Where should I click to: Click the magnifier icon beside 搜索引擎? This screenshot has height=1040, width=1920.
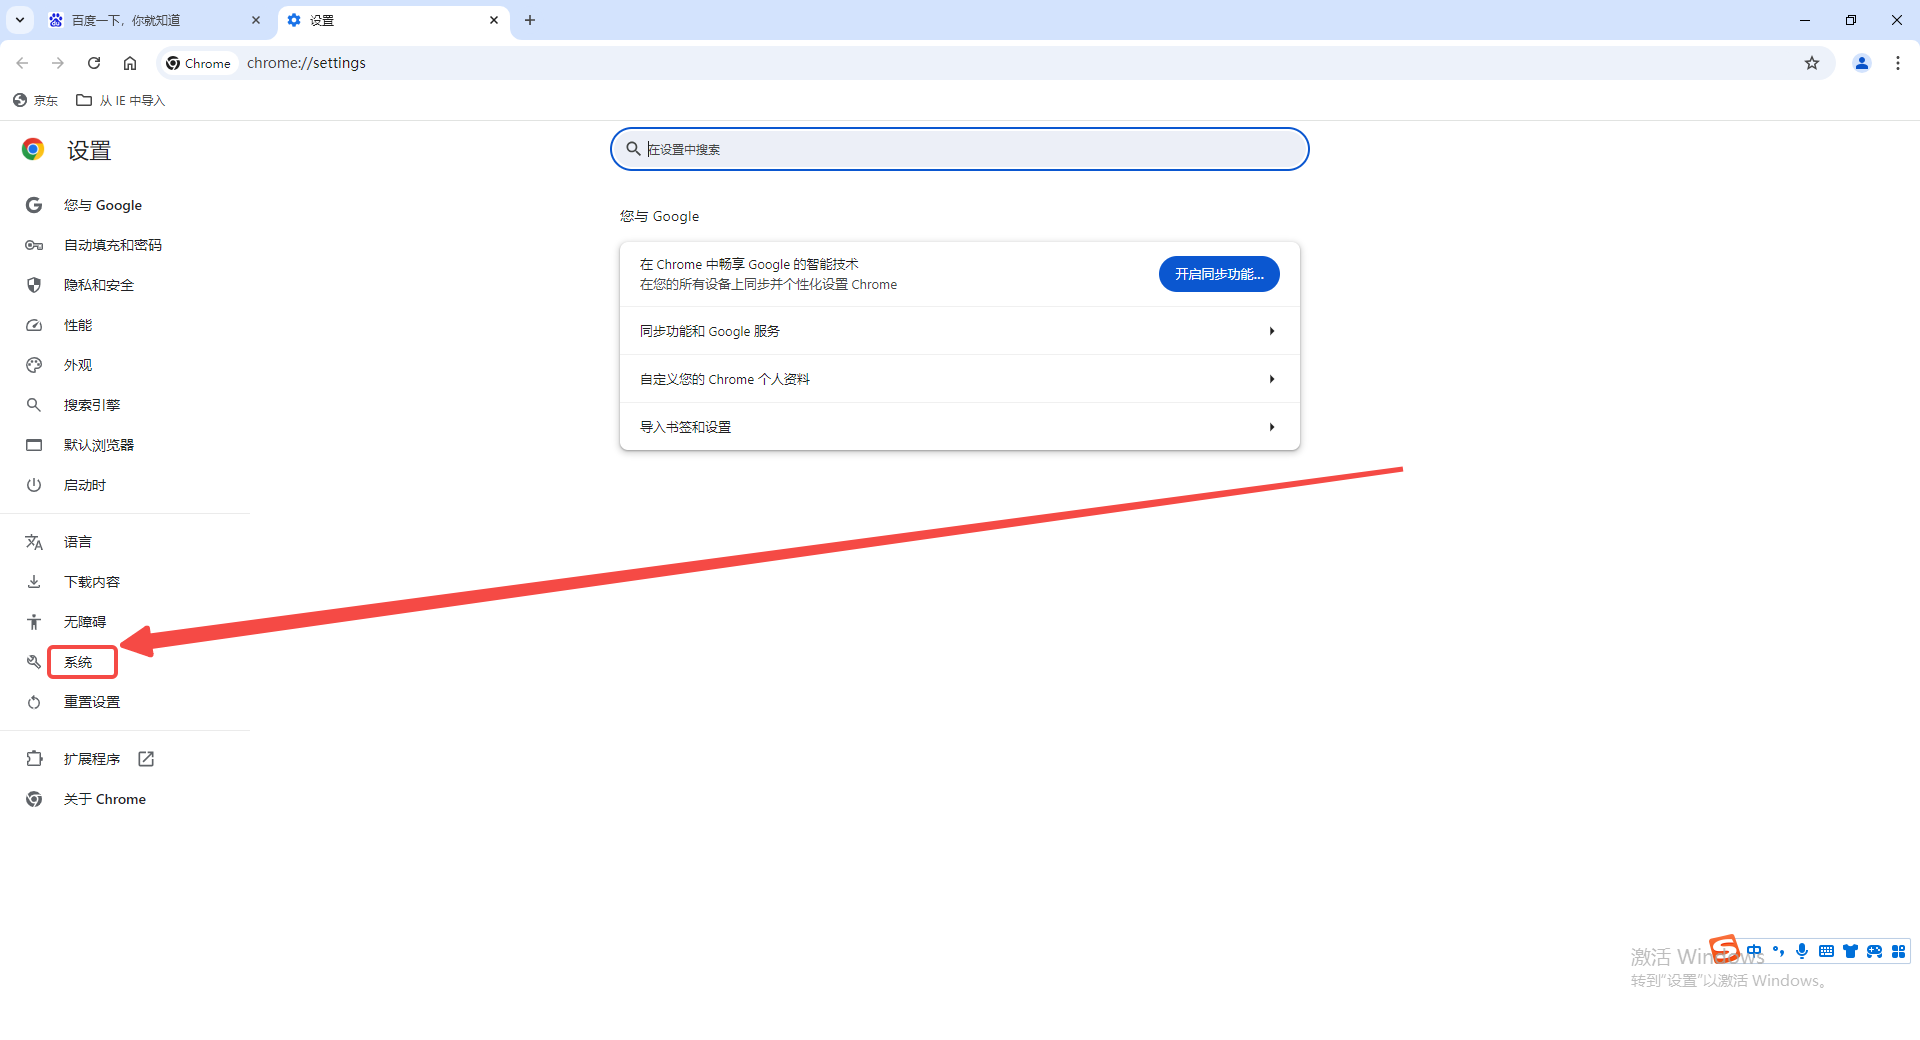pyautogui.click(x=34, y=405)
